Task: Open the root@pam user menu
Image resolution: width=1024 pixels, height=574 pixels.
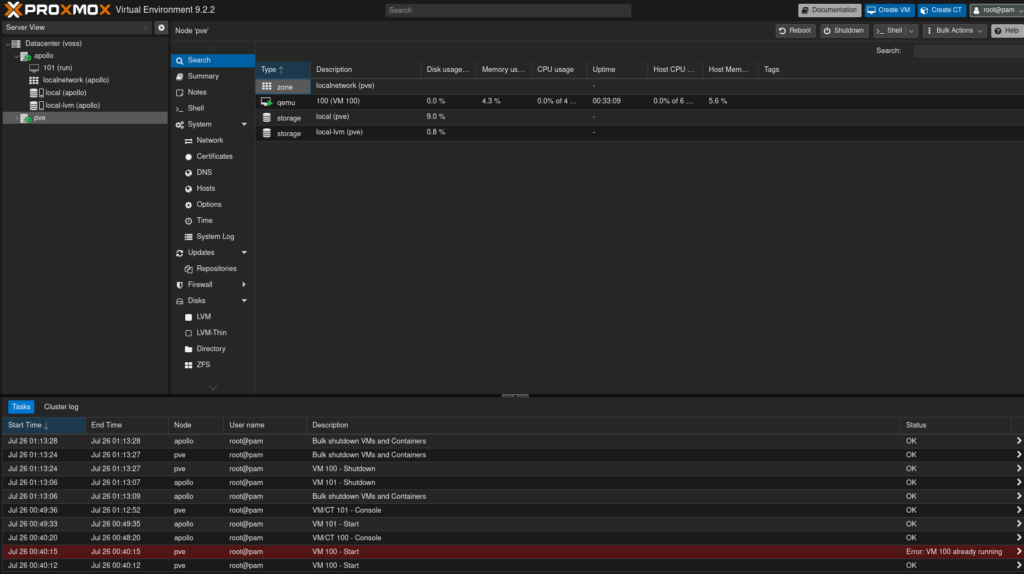Action: tap(997, 10)
